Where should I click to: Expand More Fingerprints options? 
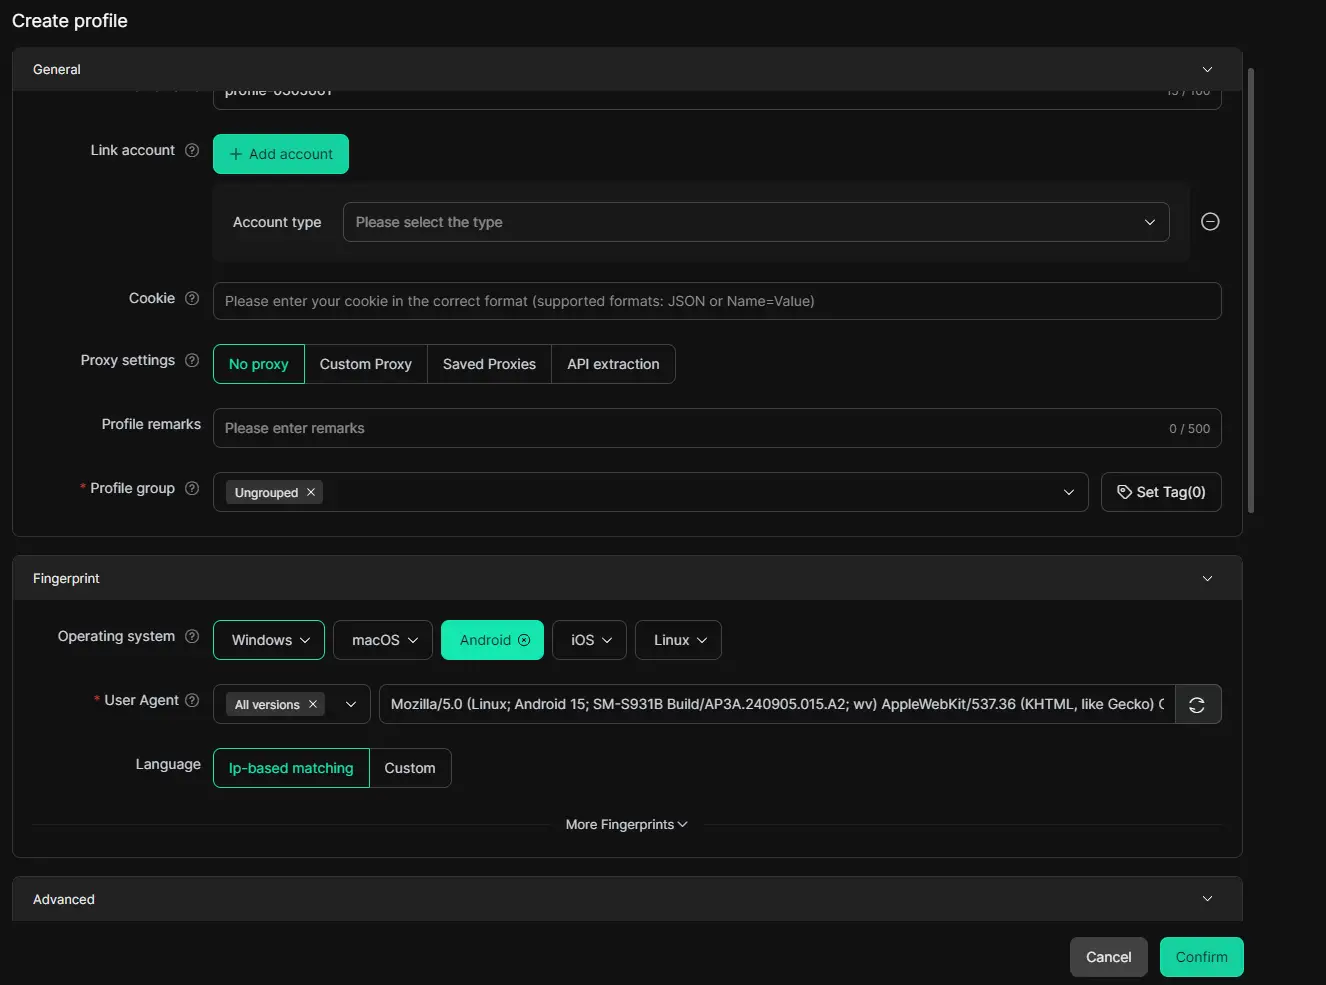[626, 825]
